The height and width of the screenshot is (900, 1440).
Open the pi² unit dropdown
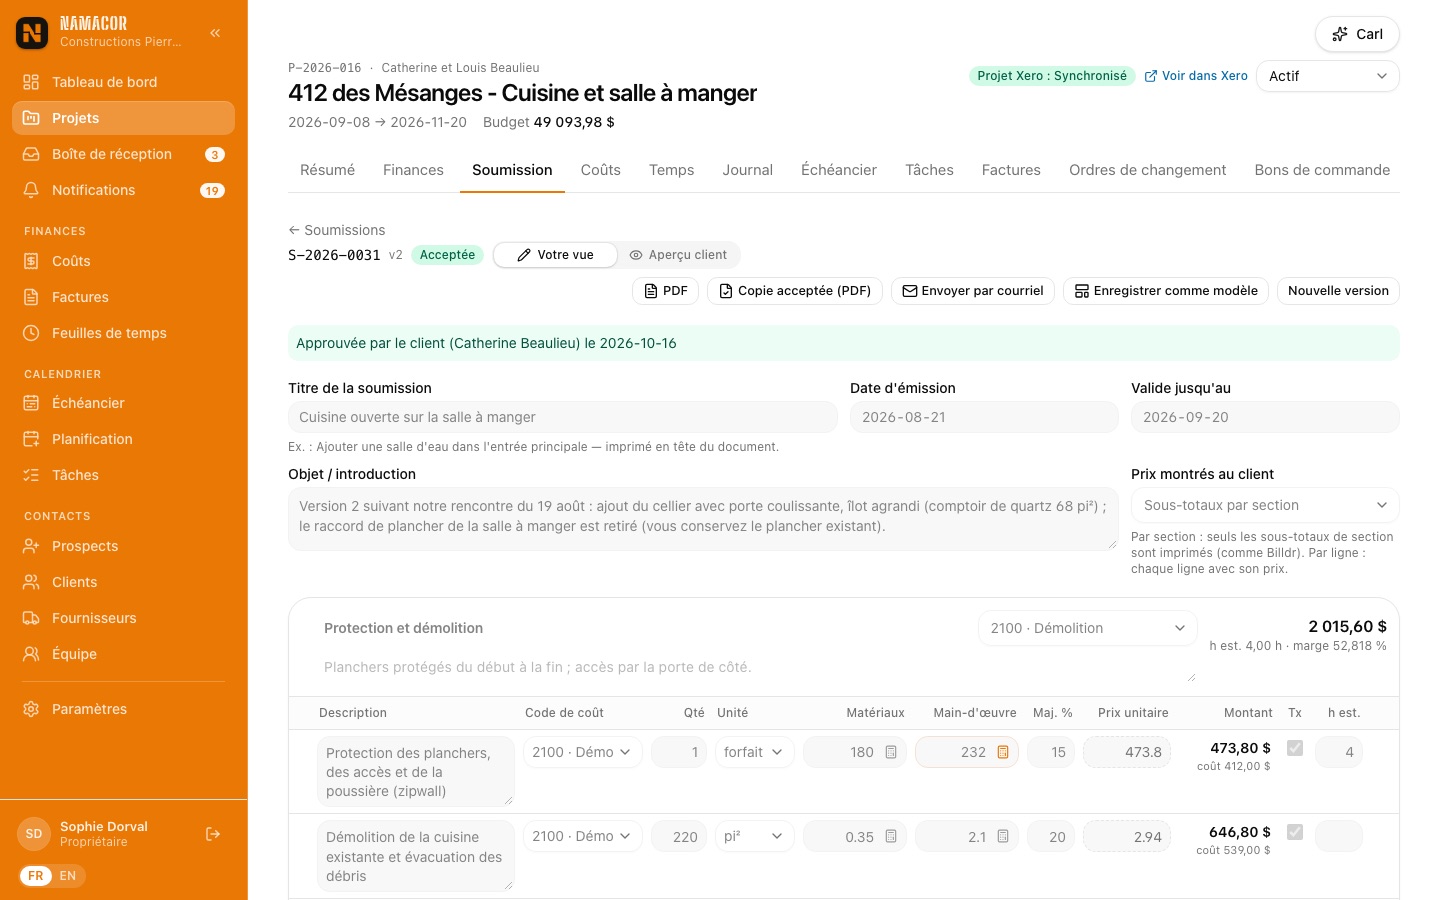[754, 836]
